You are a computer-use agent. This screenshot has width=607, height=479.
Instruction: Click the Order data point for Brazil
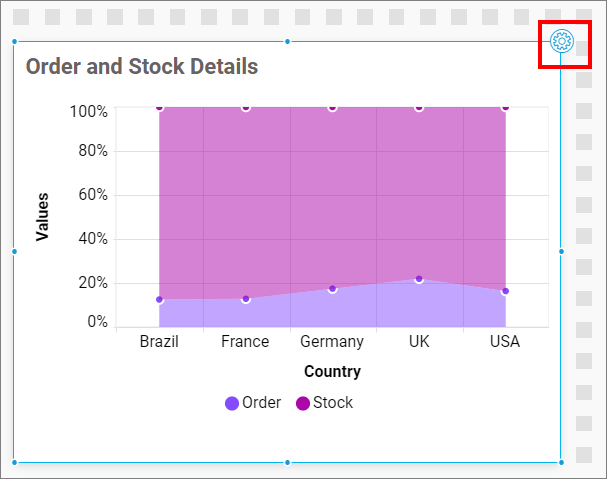point(159,299)
